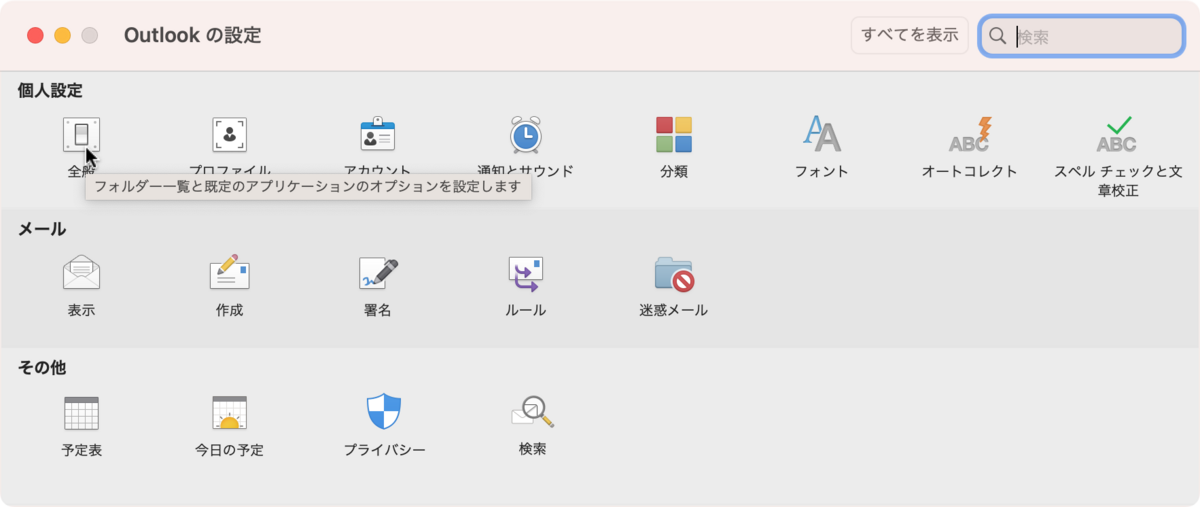The width and height of the screenshot is (1200, 507).
Task: Click the オートコレクト label text
Action: coord(970,171)
